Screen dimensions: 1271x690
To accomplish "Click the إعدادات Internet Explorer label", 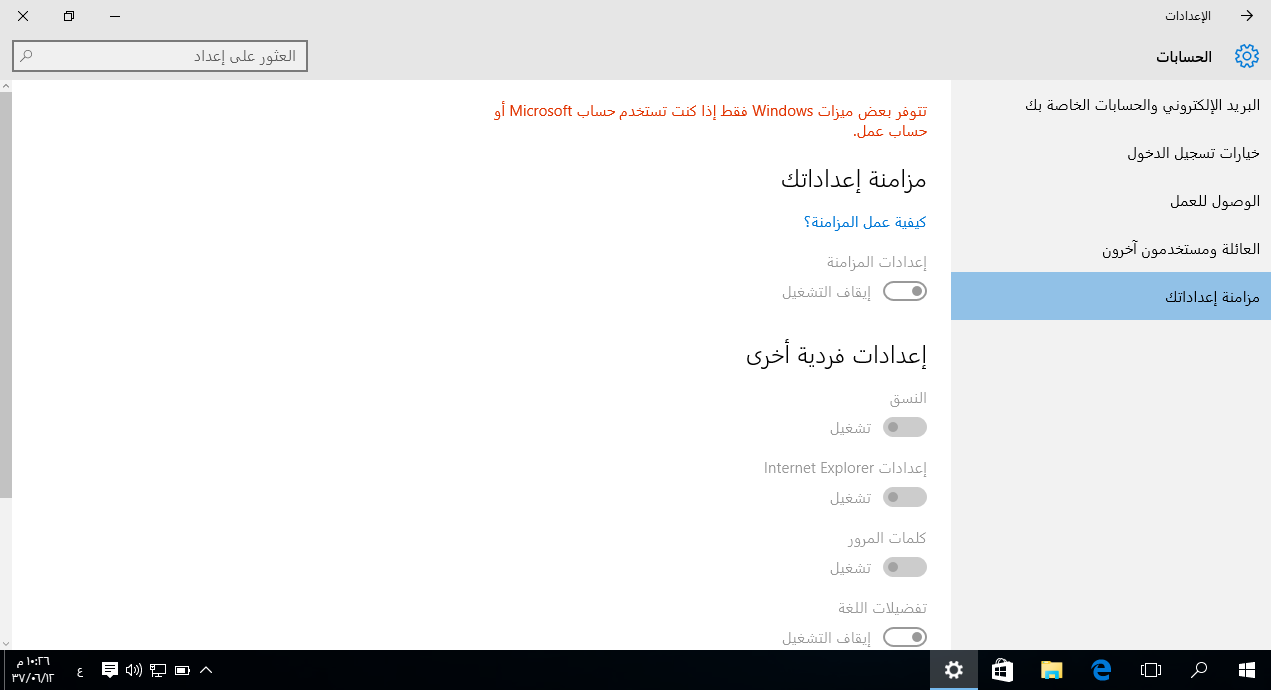I will tap(846, 468).
